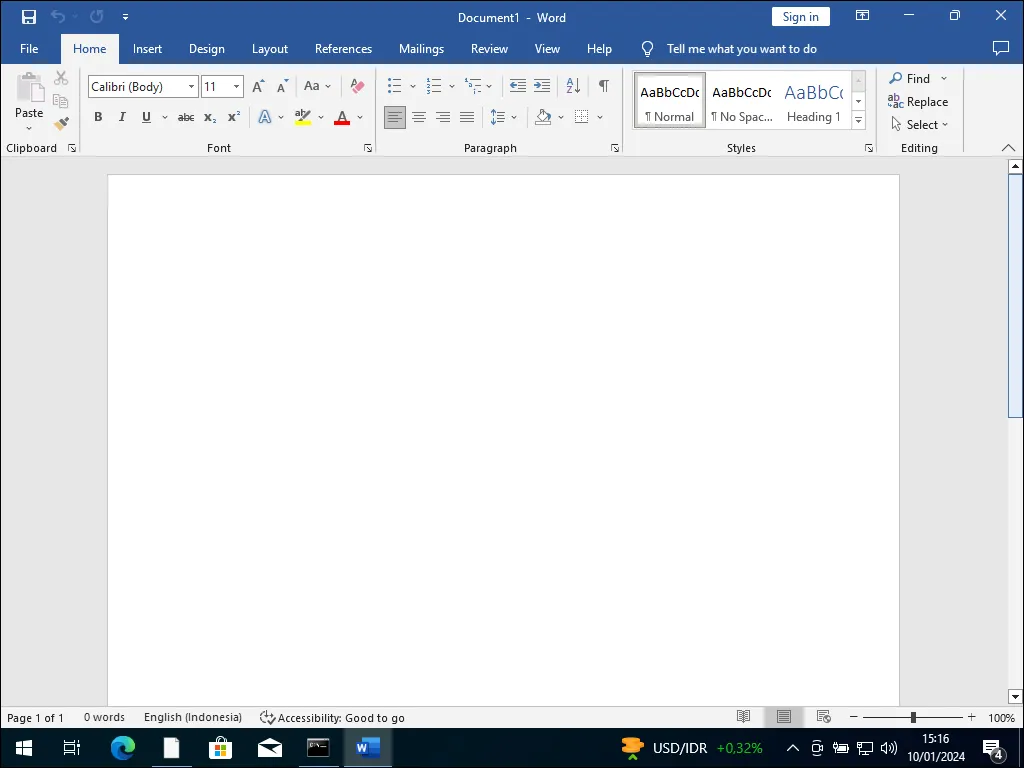This screenshot has width=1024, height=768.
Task: Click the Tell me what you want field
Action: [x=741, y=49]
